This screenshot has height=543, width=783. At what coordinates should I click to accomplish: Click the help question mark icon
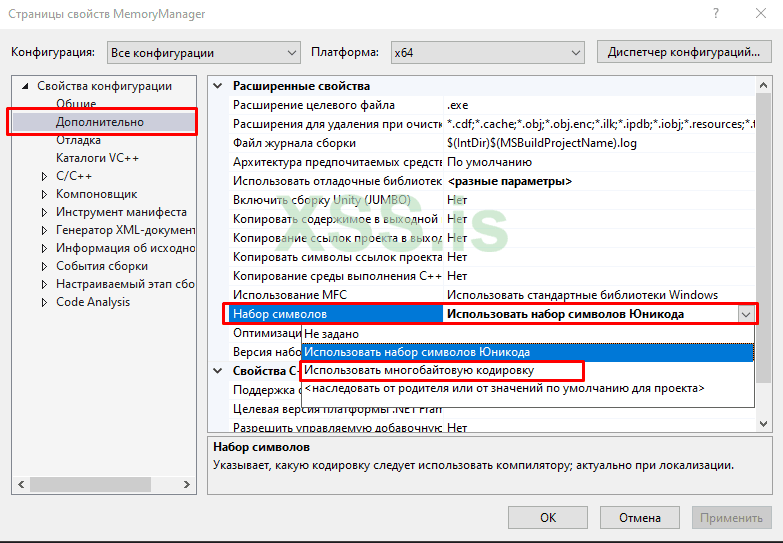[716, 13]
